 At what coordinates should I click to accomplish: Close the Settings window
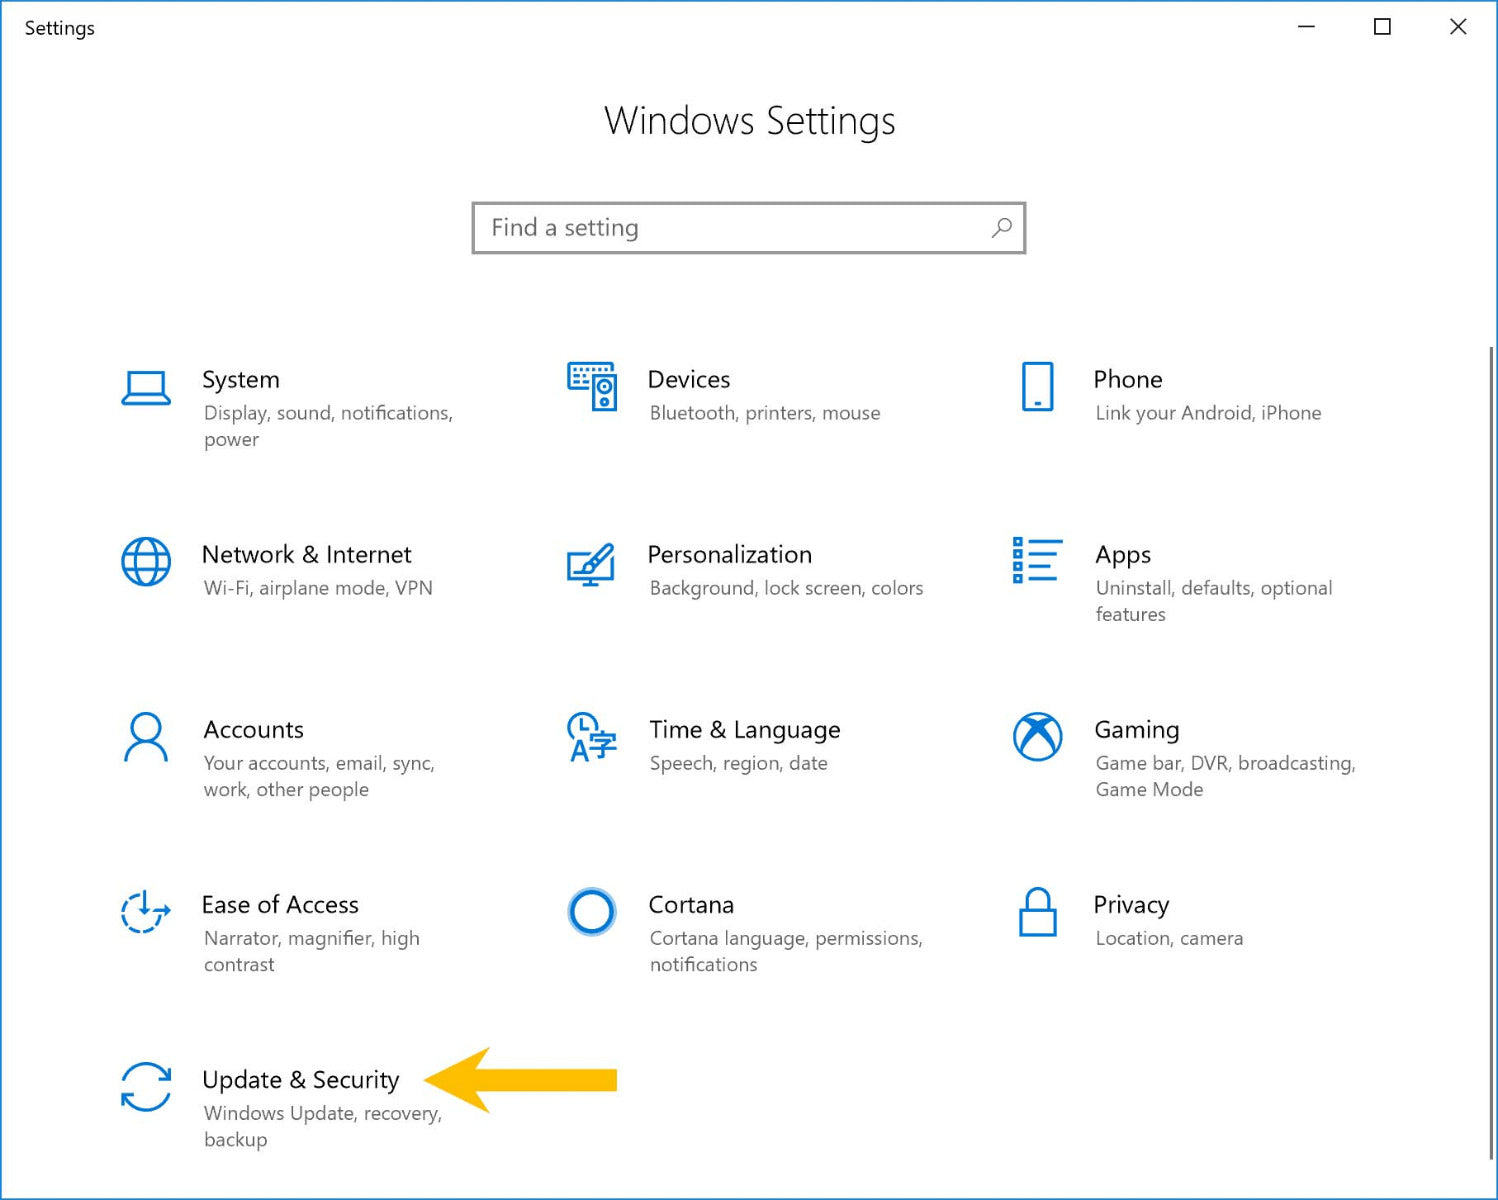1458,27
